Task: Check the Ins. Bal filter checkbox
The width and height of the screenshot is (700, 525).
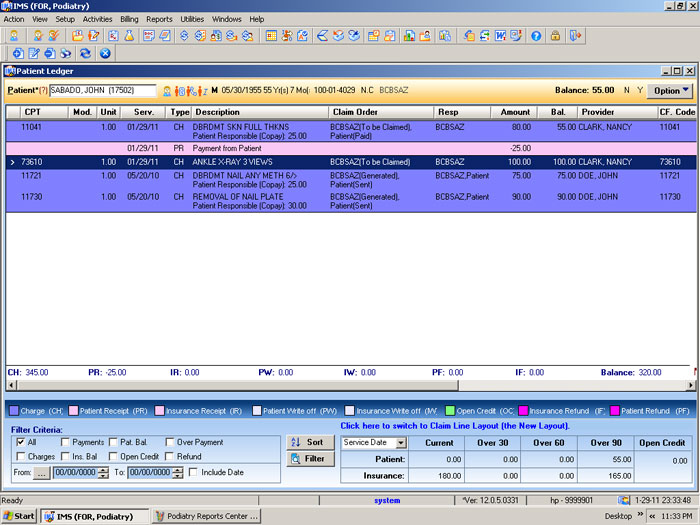Action: (x=65, y=456)
